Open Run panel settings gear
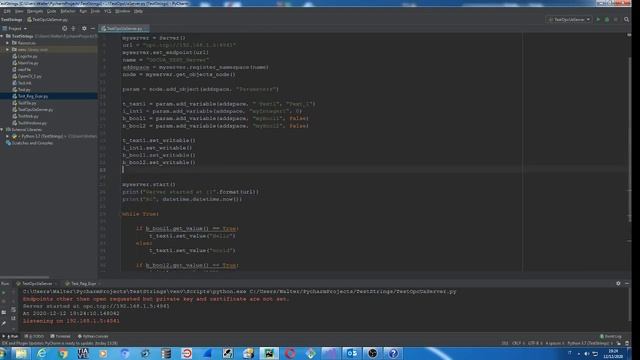This screenshot has width=640, height=360. 618,283
